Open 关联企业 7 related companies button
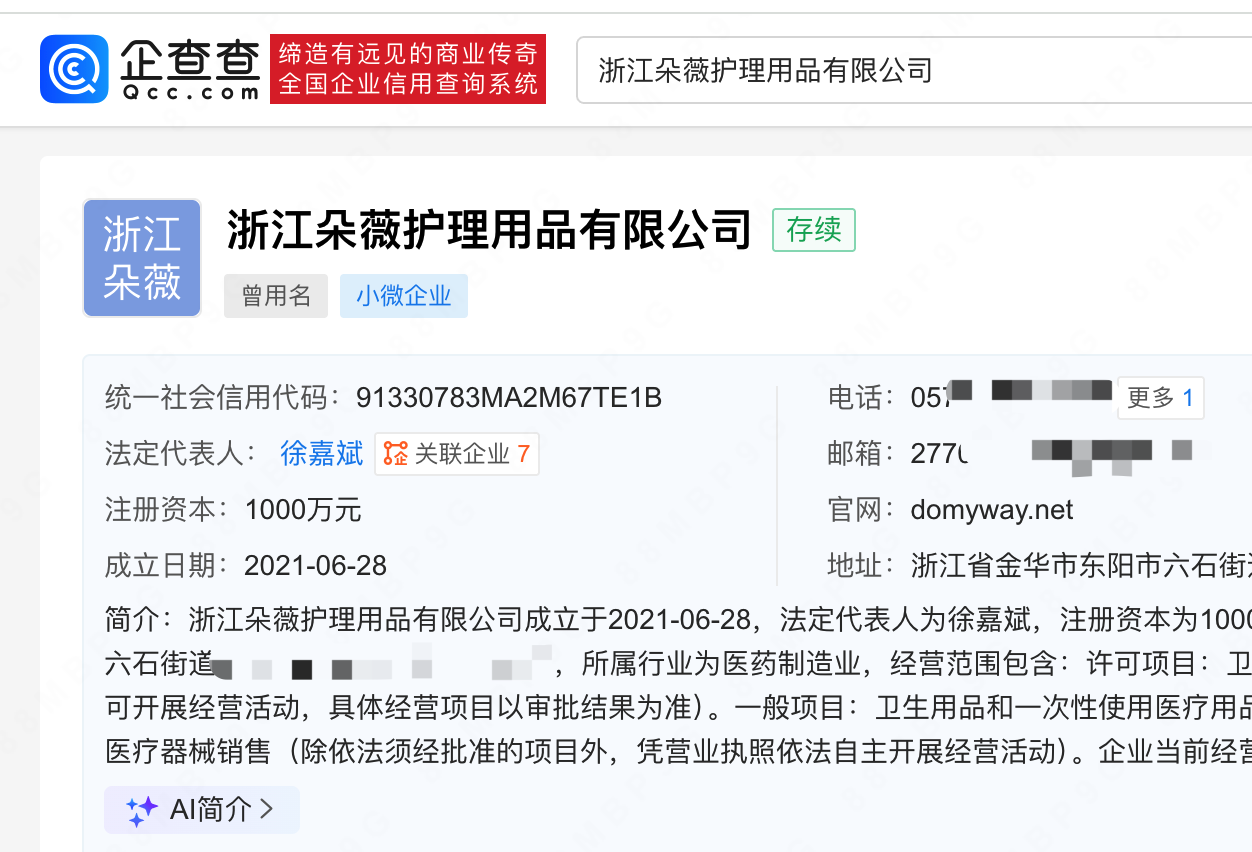This screenshot has width=1252, height=852. pyautogui.click(x=457, y=454)
